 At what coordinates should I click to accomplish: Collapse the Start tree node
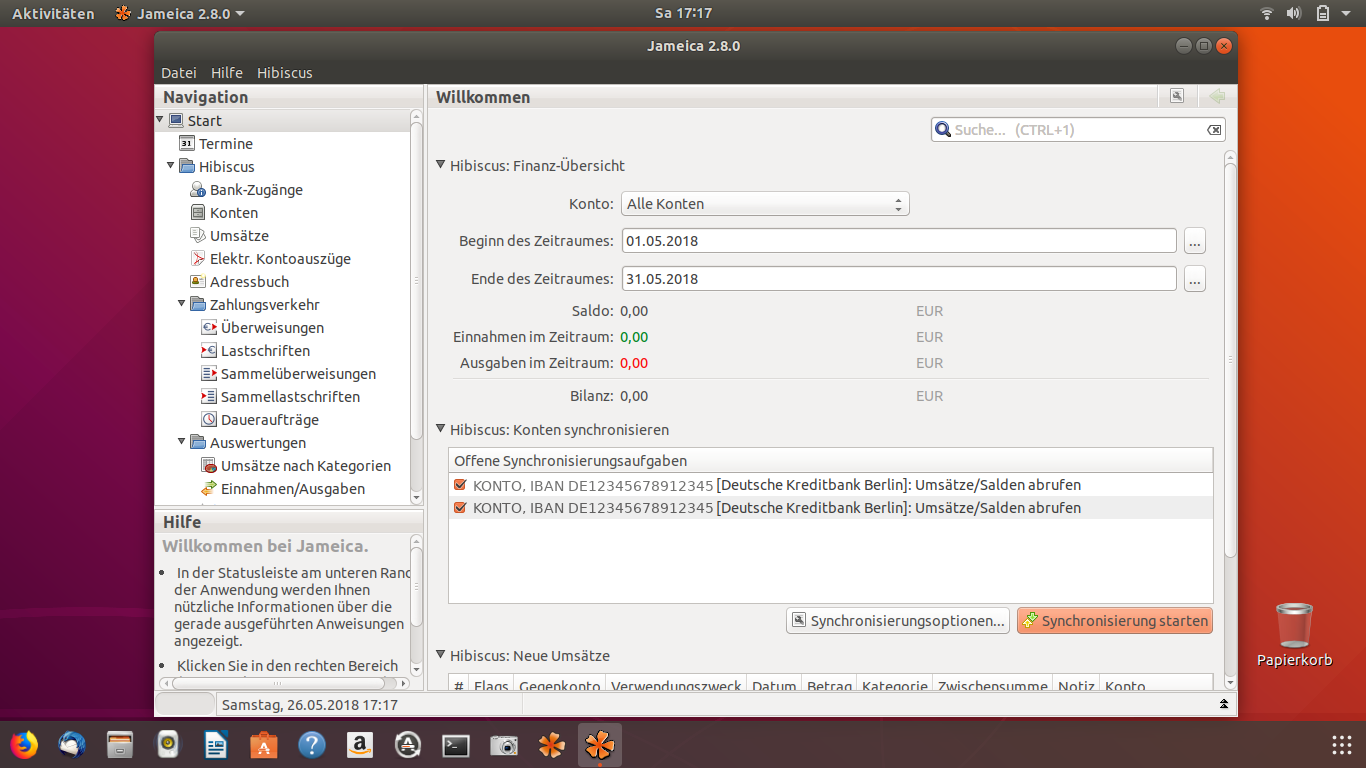(160, 120)
